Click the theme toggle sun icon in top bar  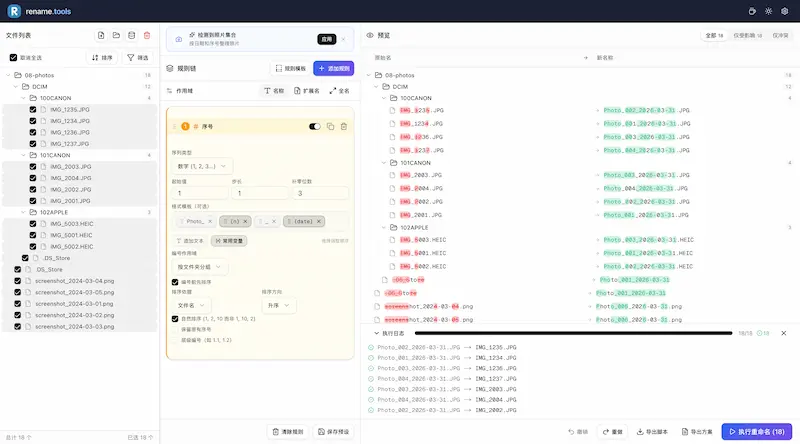[x=768, y=11]
